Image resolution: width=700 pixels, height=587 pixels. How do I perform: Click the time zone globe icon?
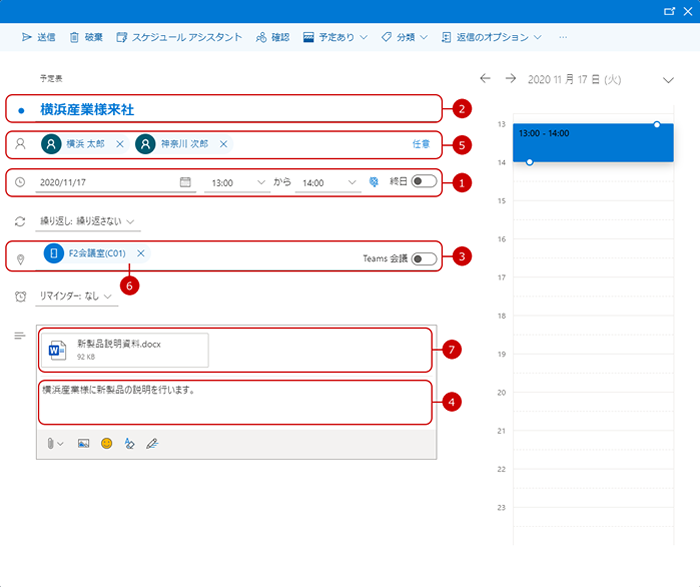pyautogui.click(x=374, y=182)
